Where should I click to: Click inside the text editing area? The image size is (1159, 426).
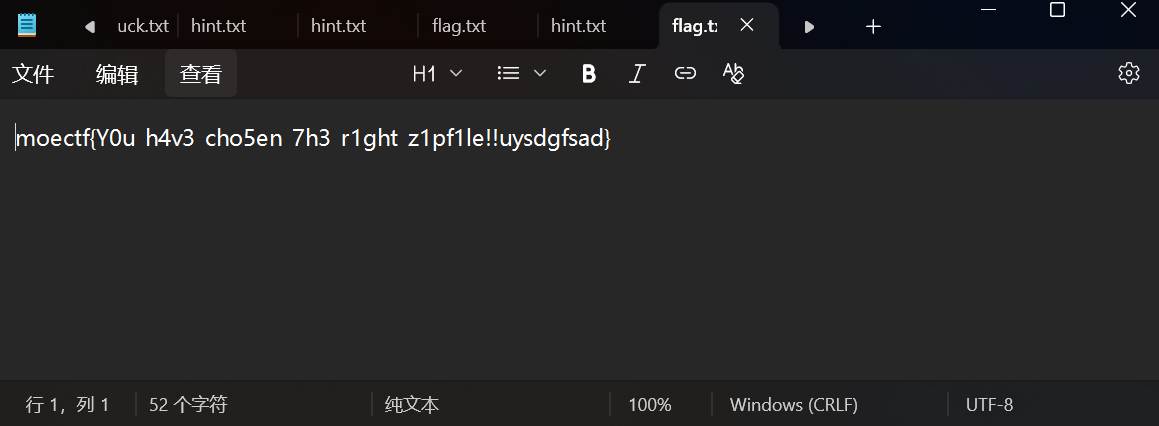click(x=580, y=250)
